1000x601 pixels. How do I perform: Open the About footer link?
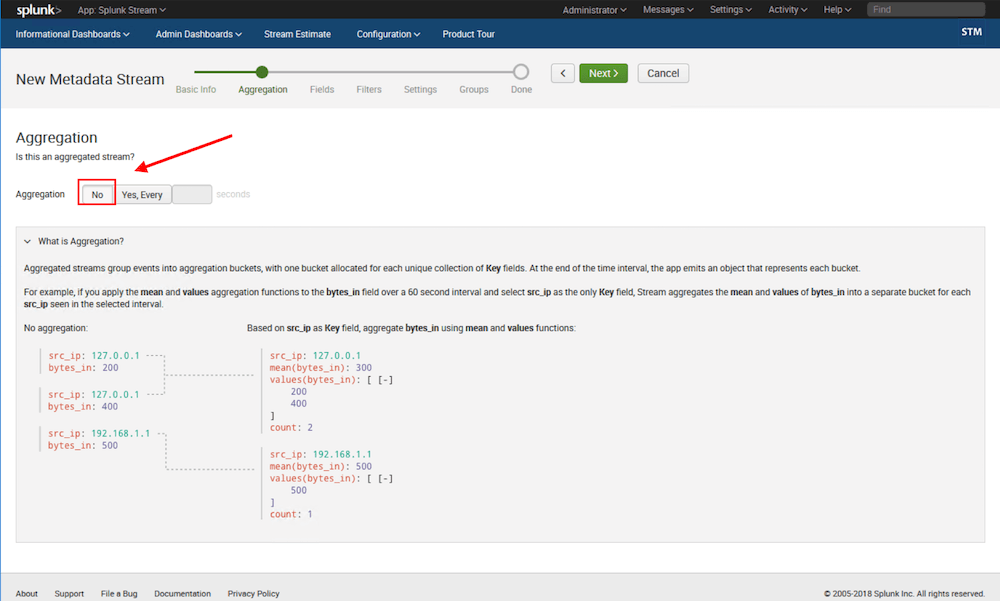[x=27, y=593]
